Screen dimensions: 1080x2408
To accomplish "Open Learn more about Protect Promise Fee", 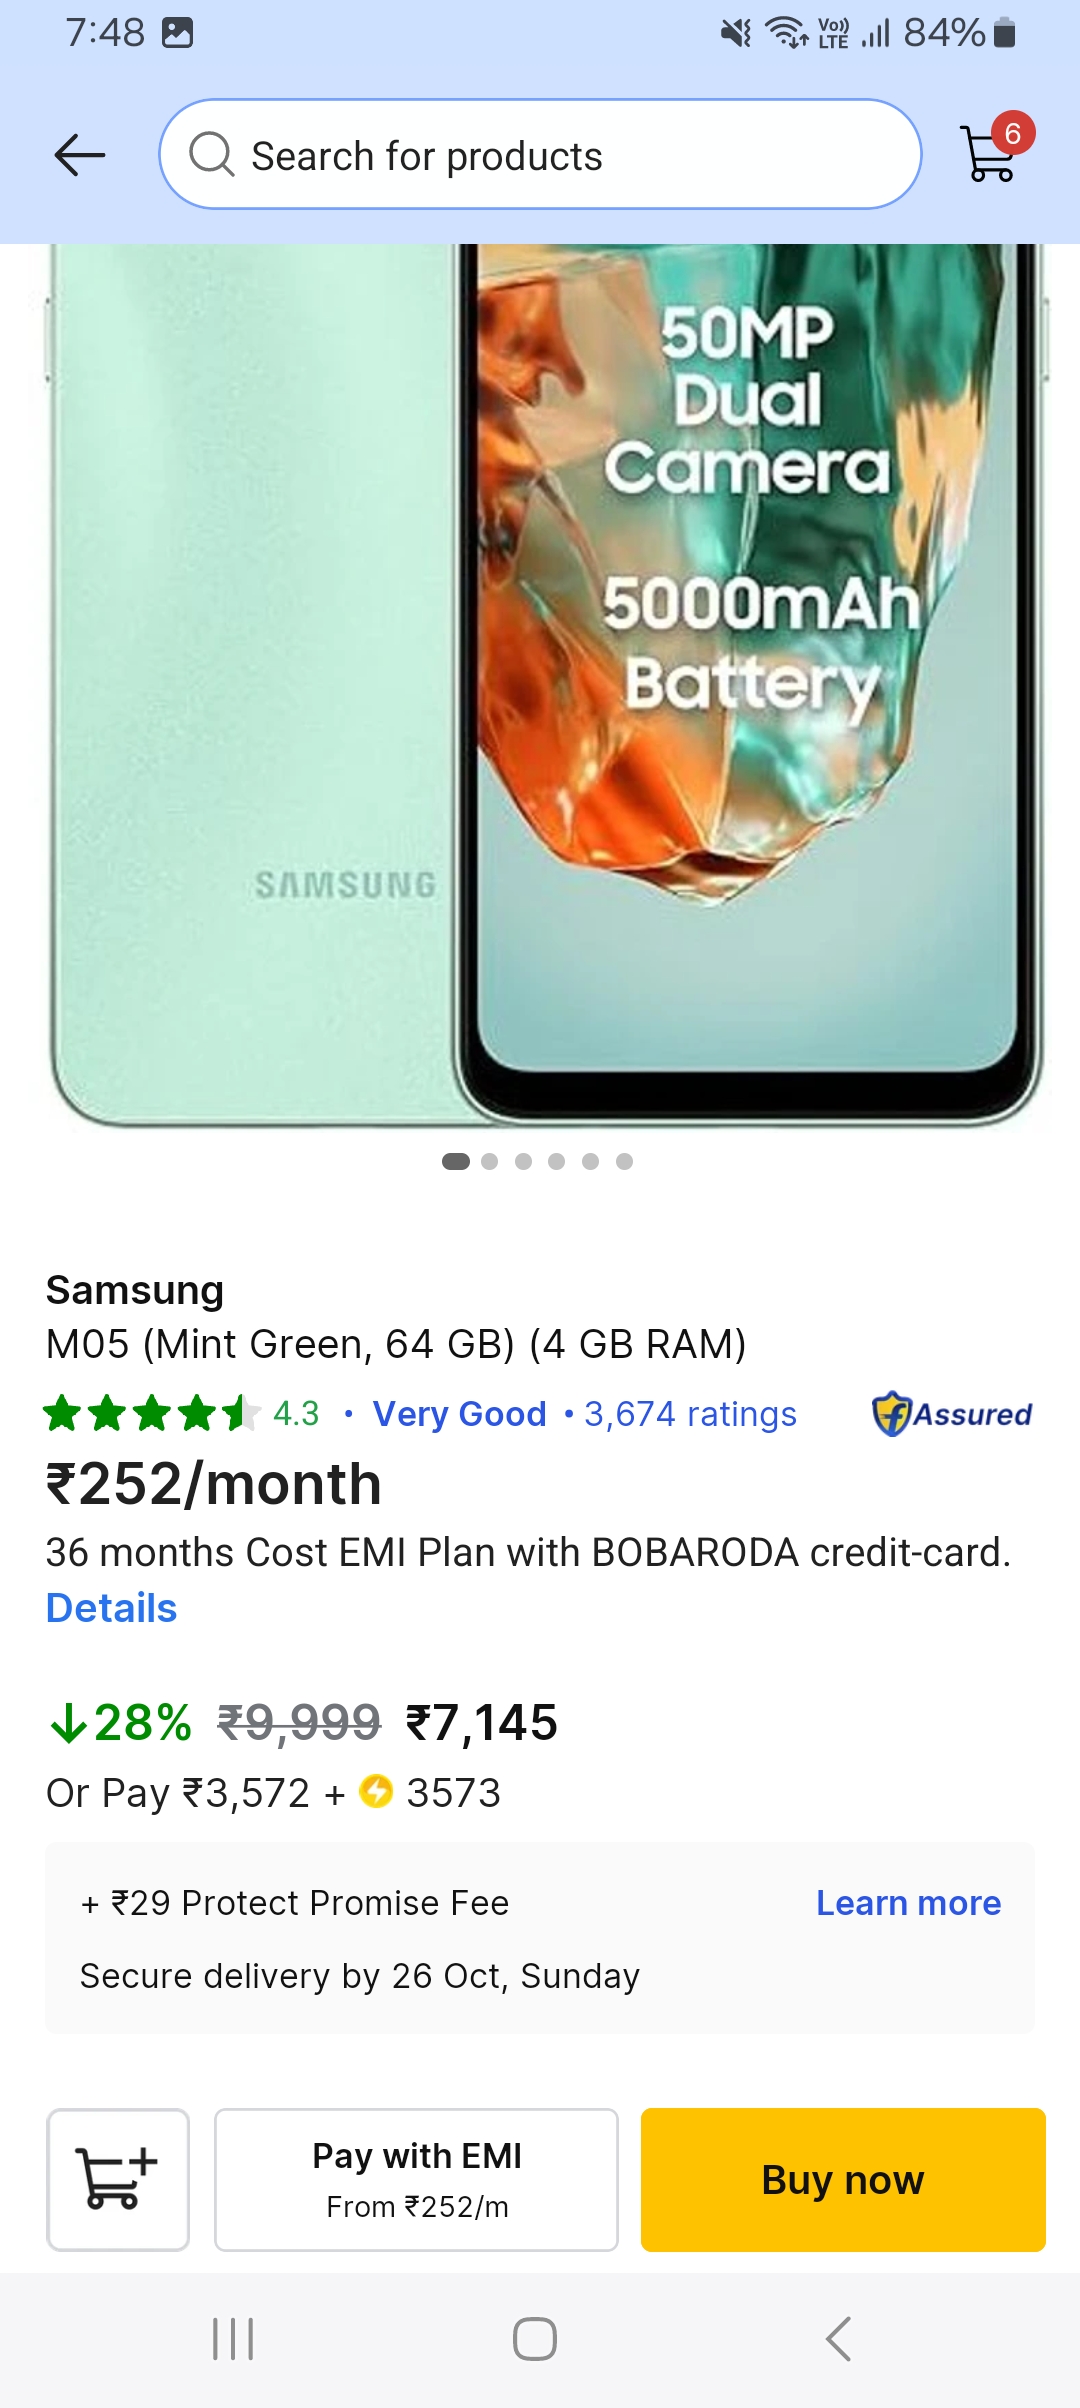I will pyautogui.click(x=908, y=1903).
